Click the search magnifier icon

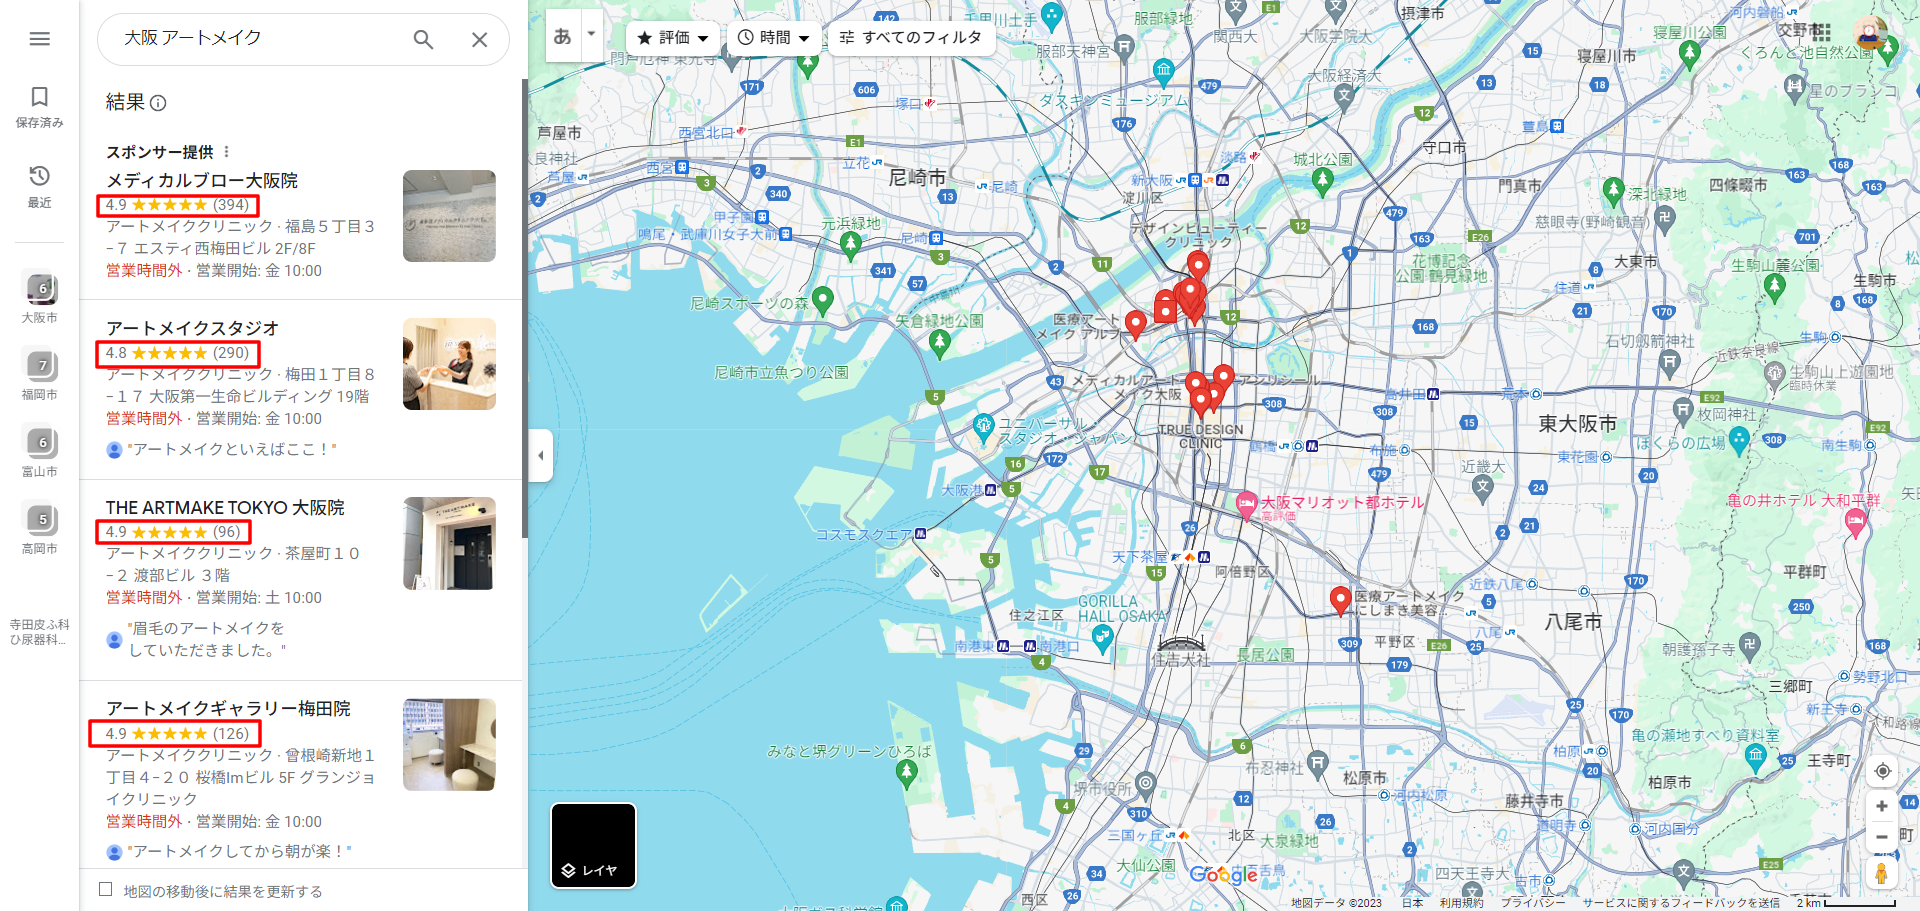[x=424, y=39]
